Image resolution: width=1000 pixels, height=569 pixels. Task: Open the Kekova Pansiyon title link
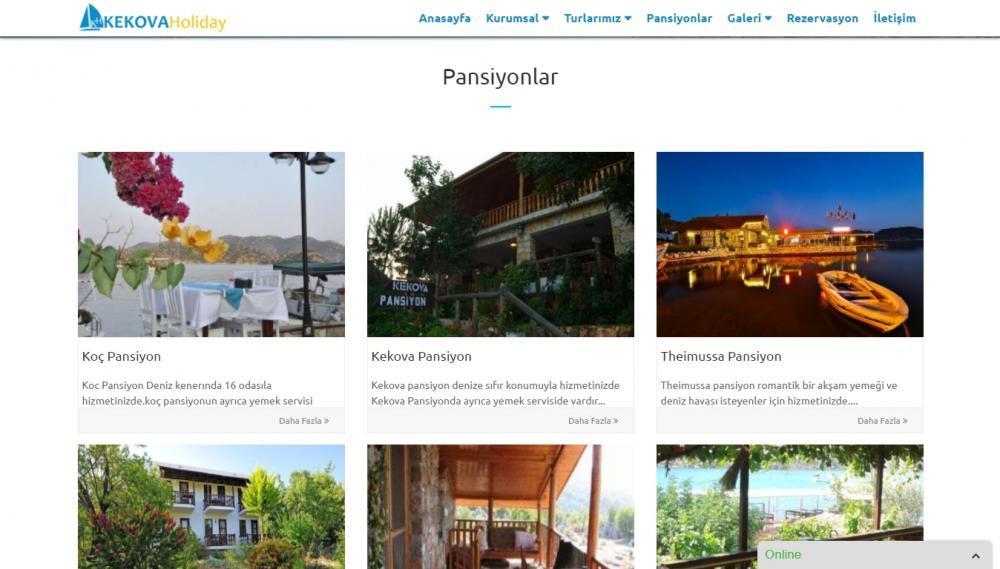(422, 357)
